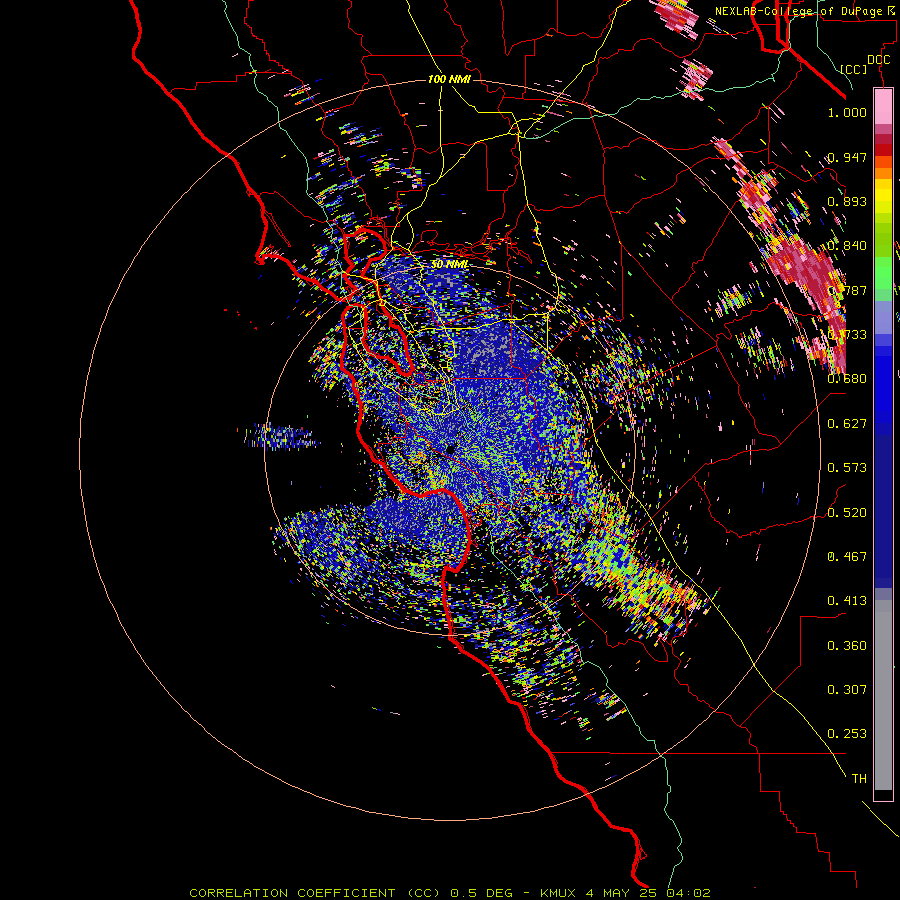Select the 0.253 scale value

click(847, 734)
